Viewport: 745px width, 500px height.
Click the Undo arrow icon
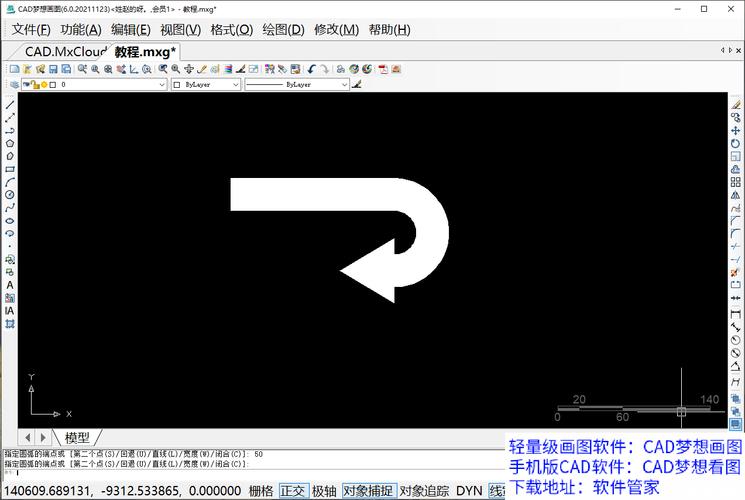(x=312, y=69)
